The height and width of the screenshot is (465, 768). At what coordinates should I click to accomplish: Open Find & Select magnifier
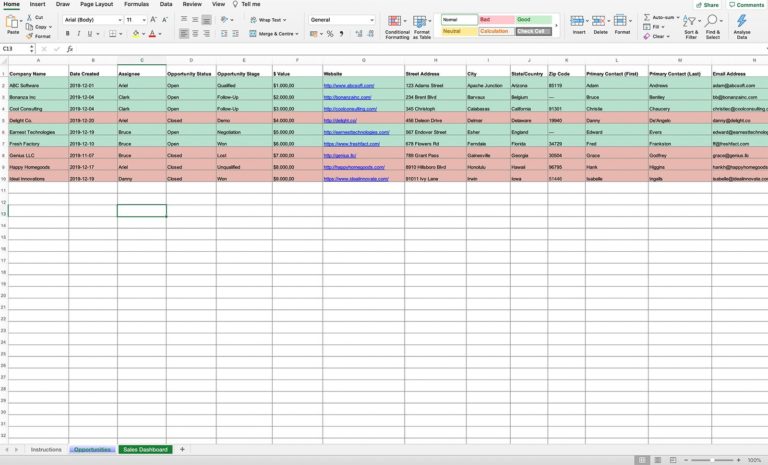[x=713, y=27]
